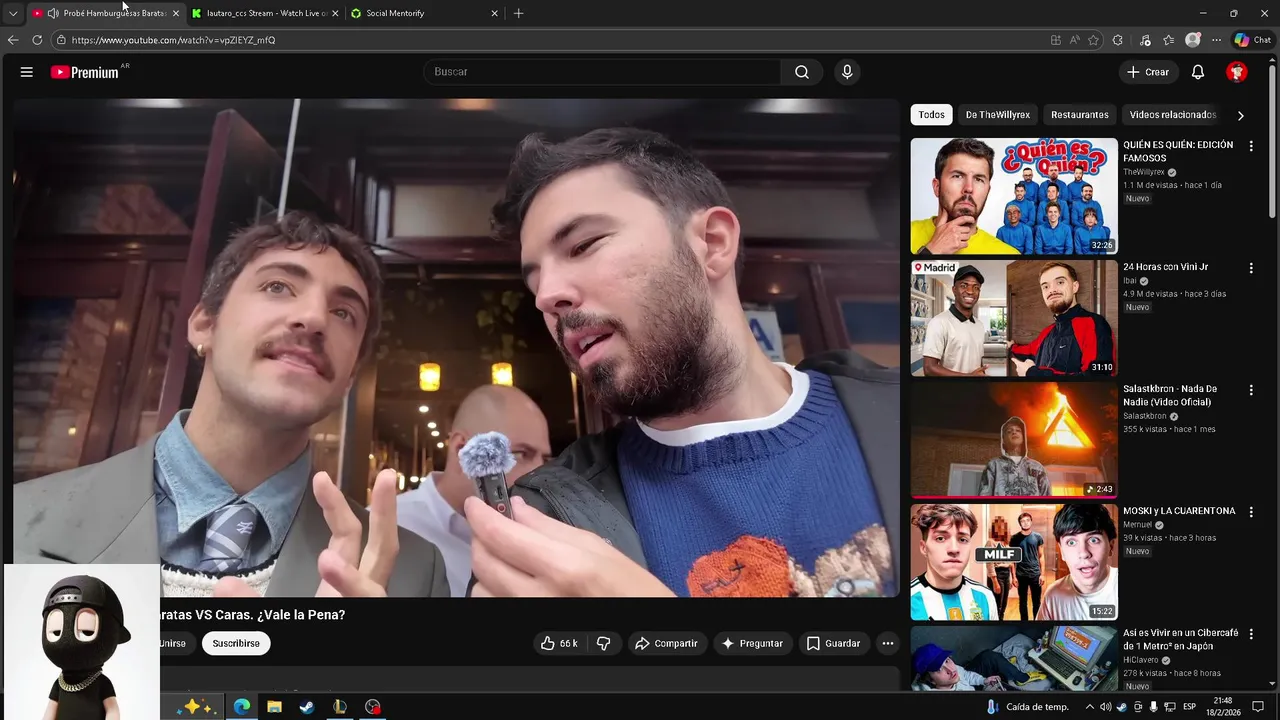This screenshot has width=1280, height=720.
Task: Add page to favorites star icon
Action: [1093, 40]
